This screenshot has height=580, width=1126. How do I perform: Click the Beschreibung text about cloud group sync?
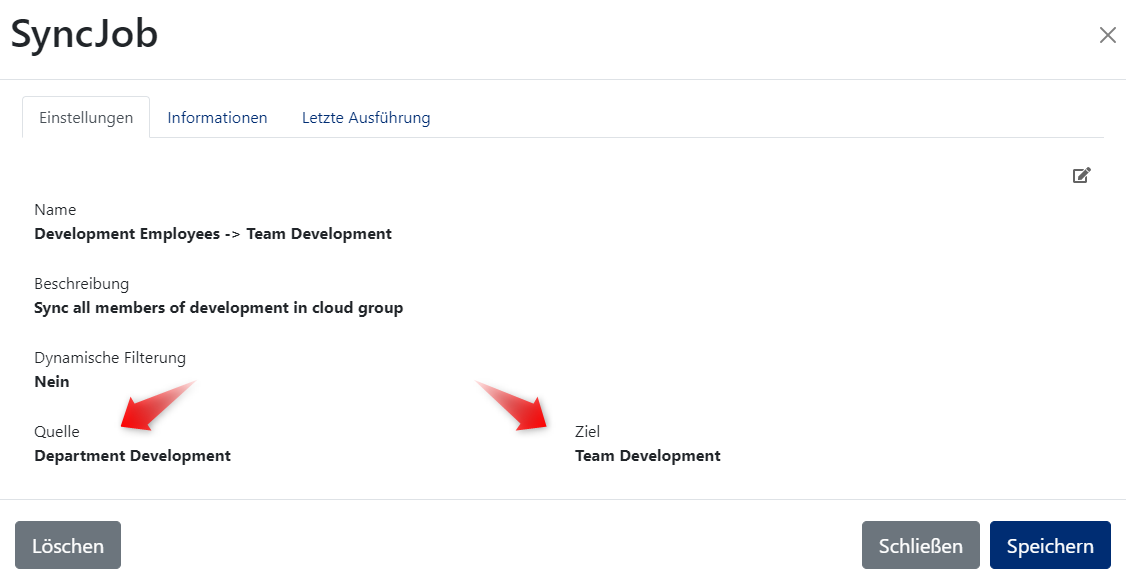point(218,307)
